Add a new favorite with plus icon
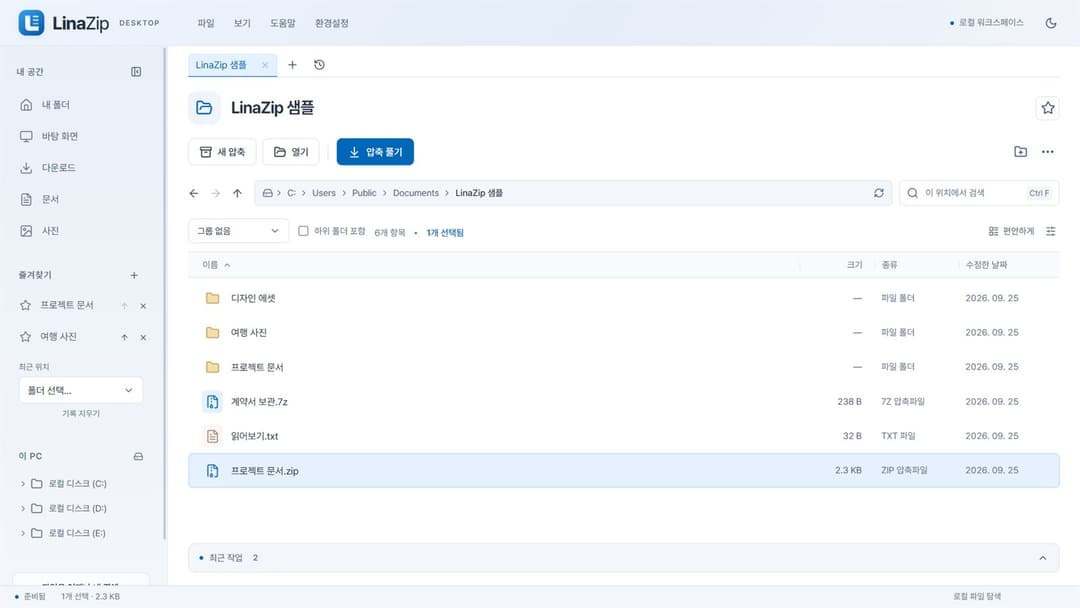The width and height of the screenshot is (1080, 608). (134, 275)
